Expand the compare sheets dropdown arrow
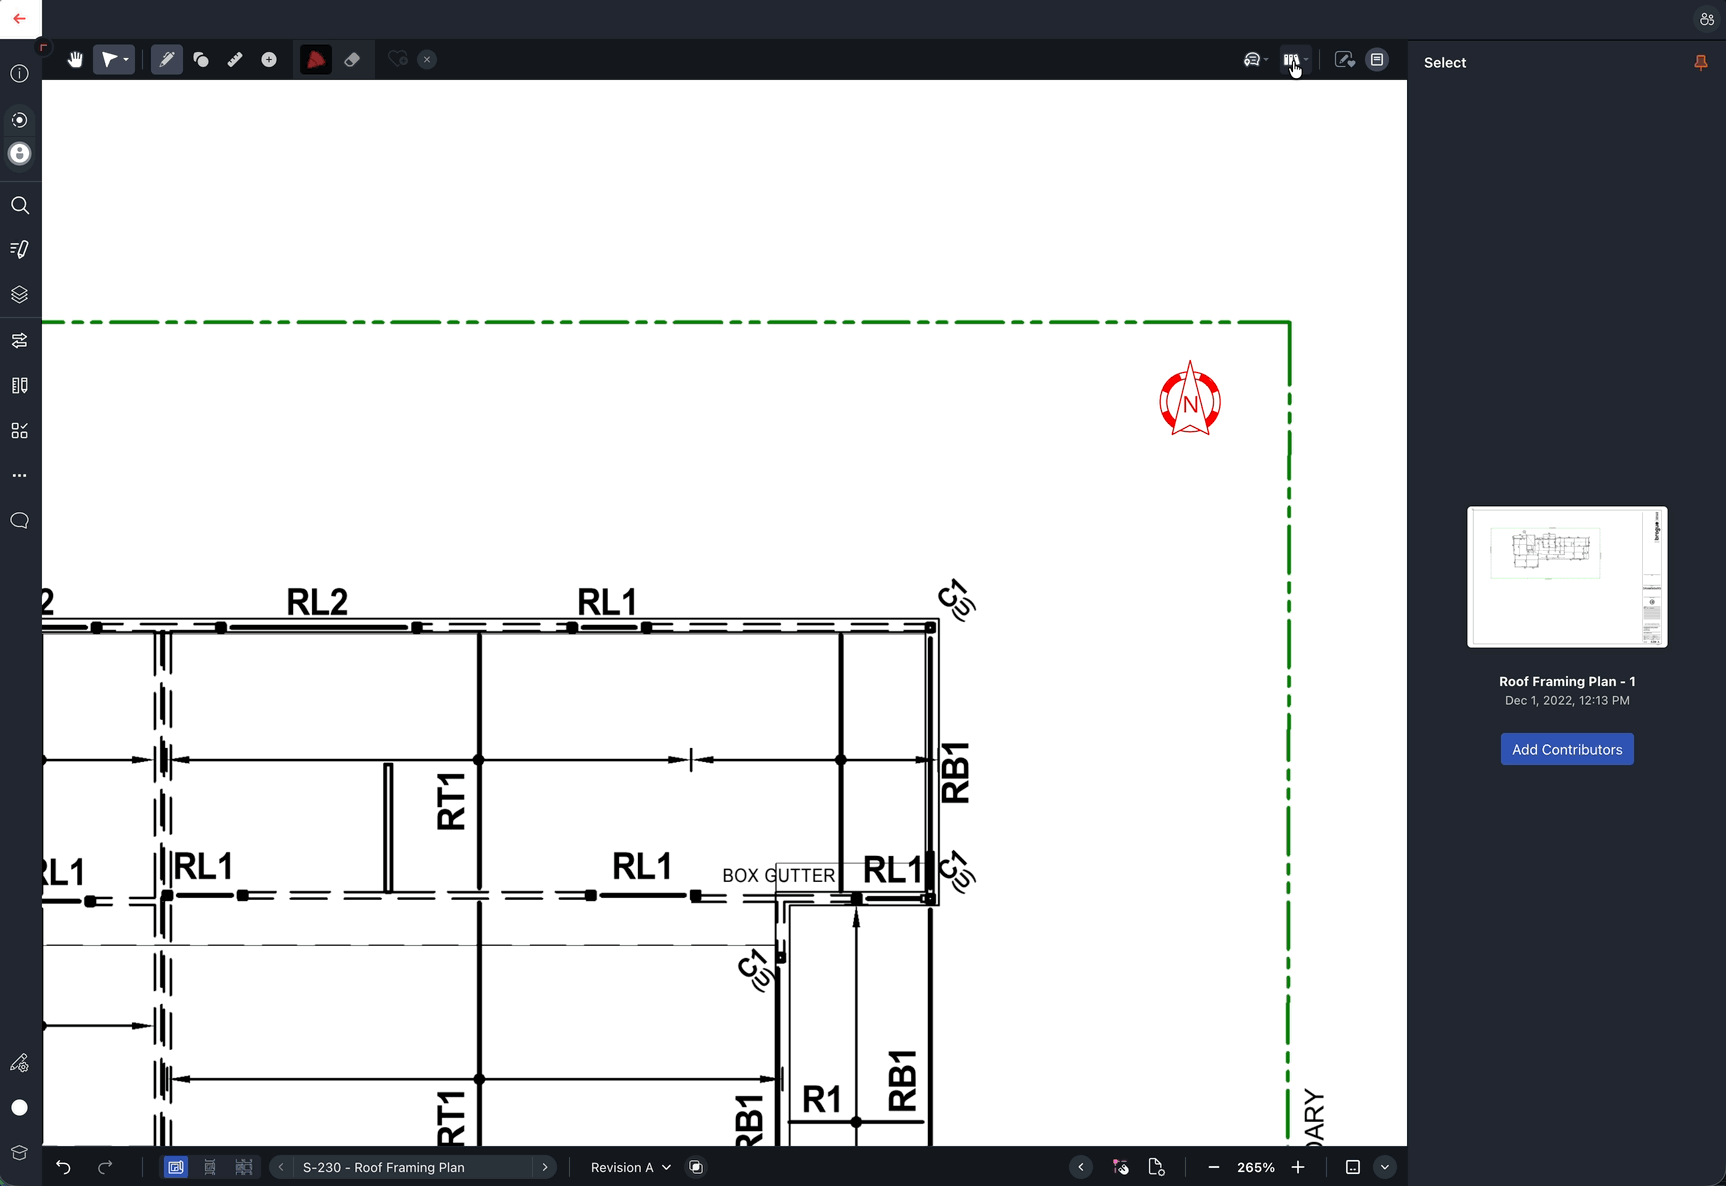The height and width of the screenshot is (1186, 1726). (x=1306, y=60)
